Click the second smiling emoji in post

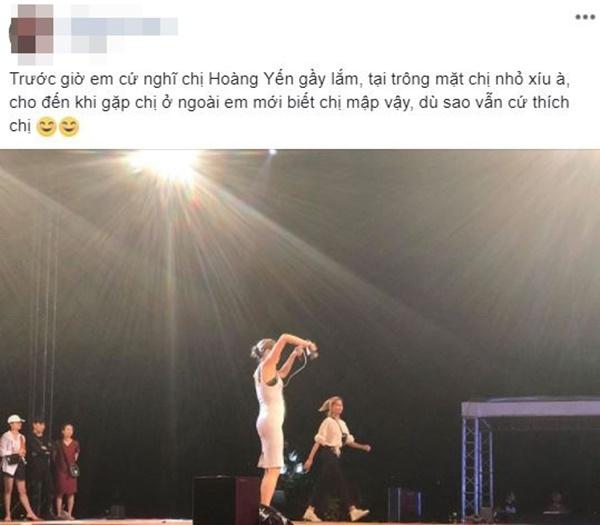pos(69,127)
